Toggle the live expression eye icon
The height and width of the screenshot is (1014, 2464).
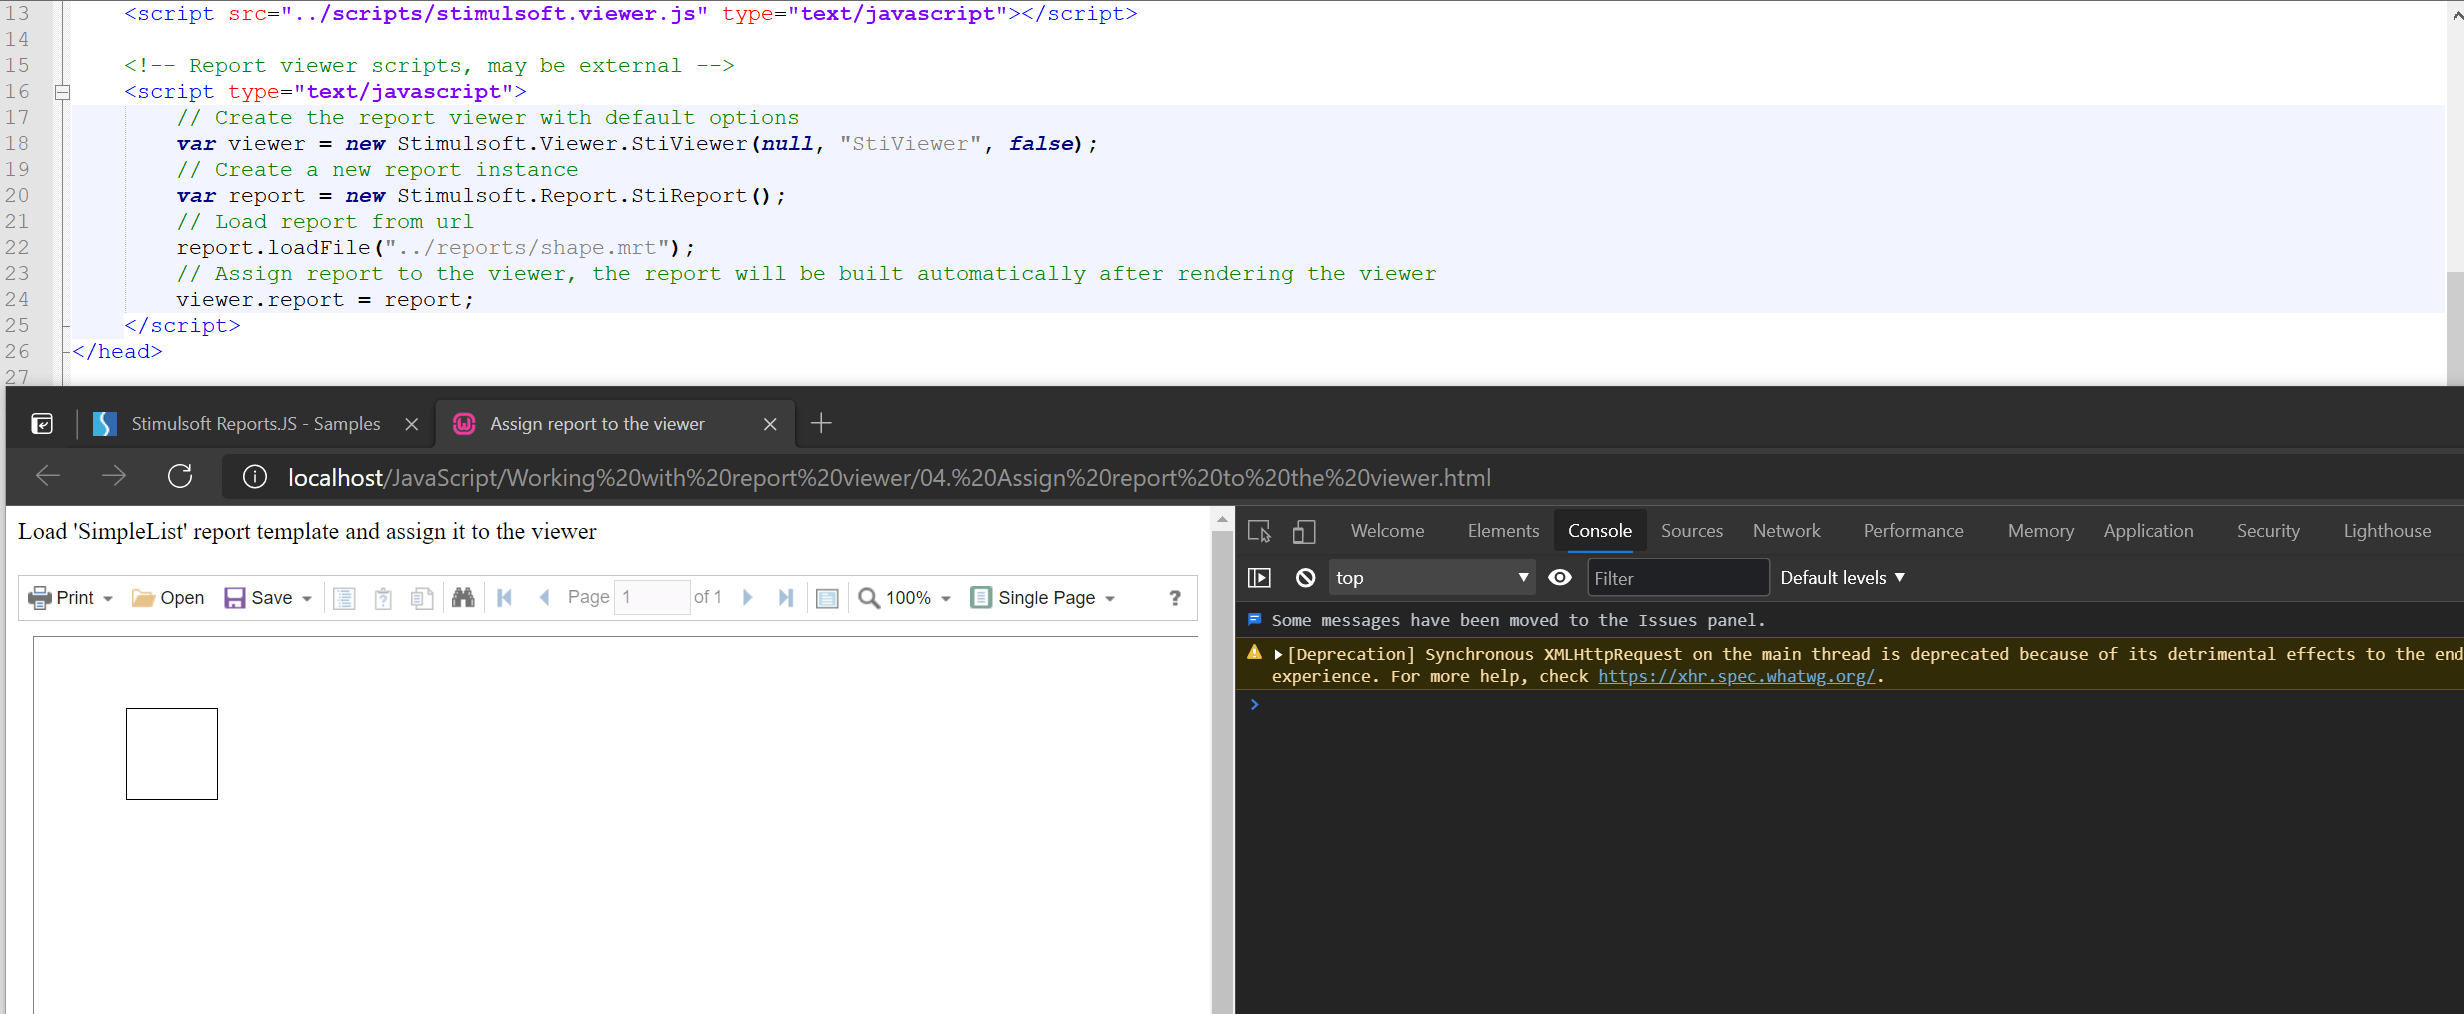(1560, 578)
